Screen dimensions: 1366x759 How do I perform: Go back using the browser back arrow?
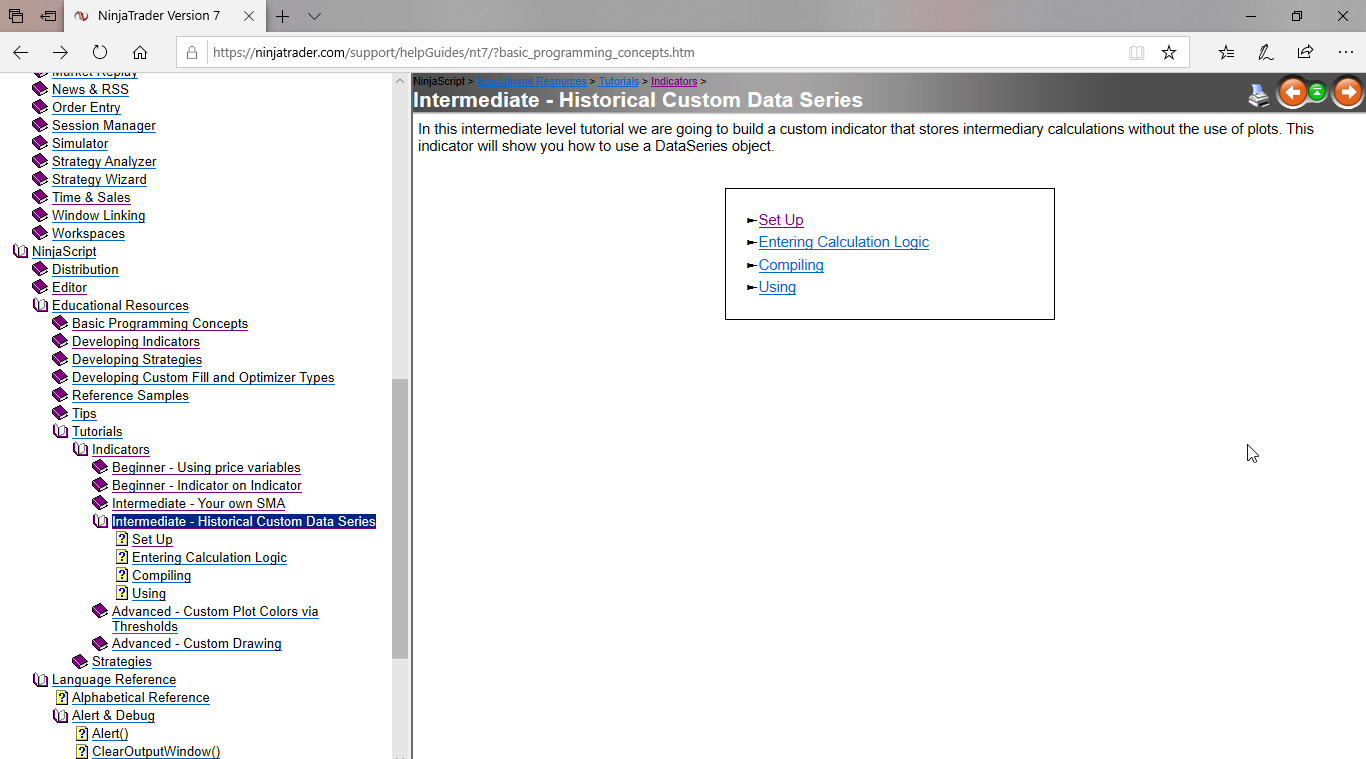[21, 52]
